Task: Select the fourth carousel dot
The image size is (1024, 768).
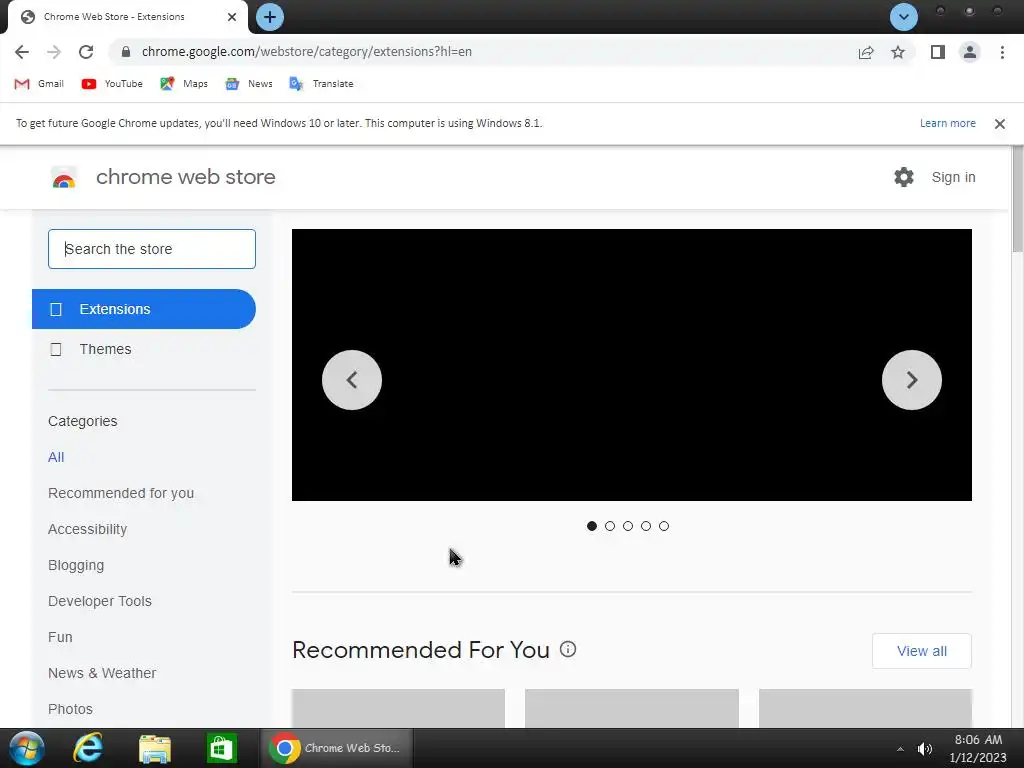Action: (646, 526)
